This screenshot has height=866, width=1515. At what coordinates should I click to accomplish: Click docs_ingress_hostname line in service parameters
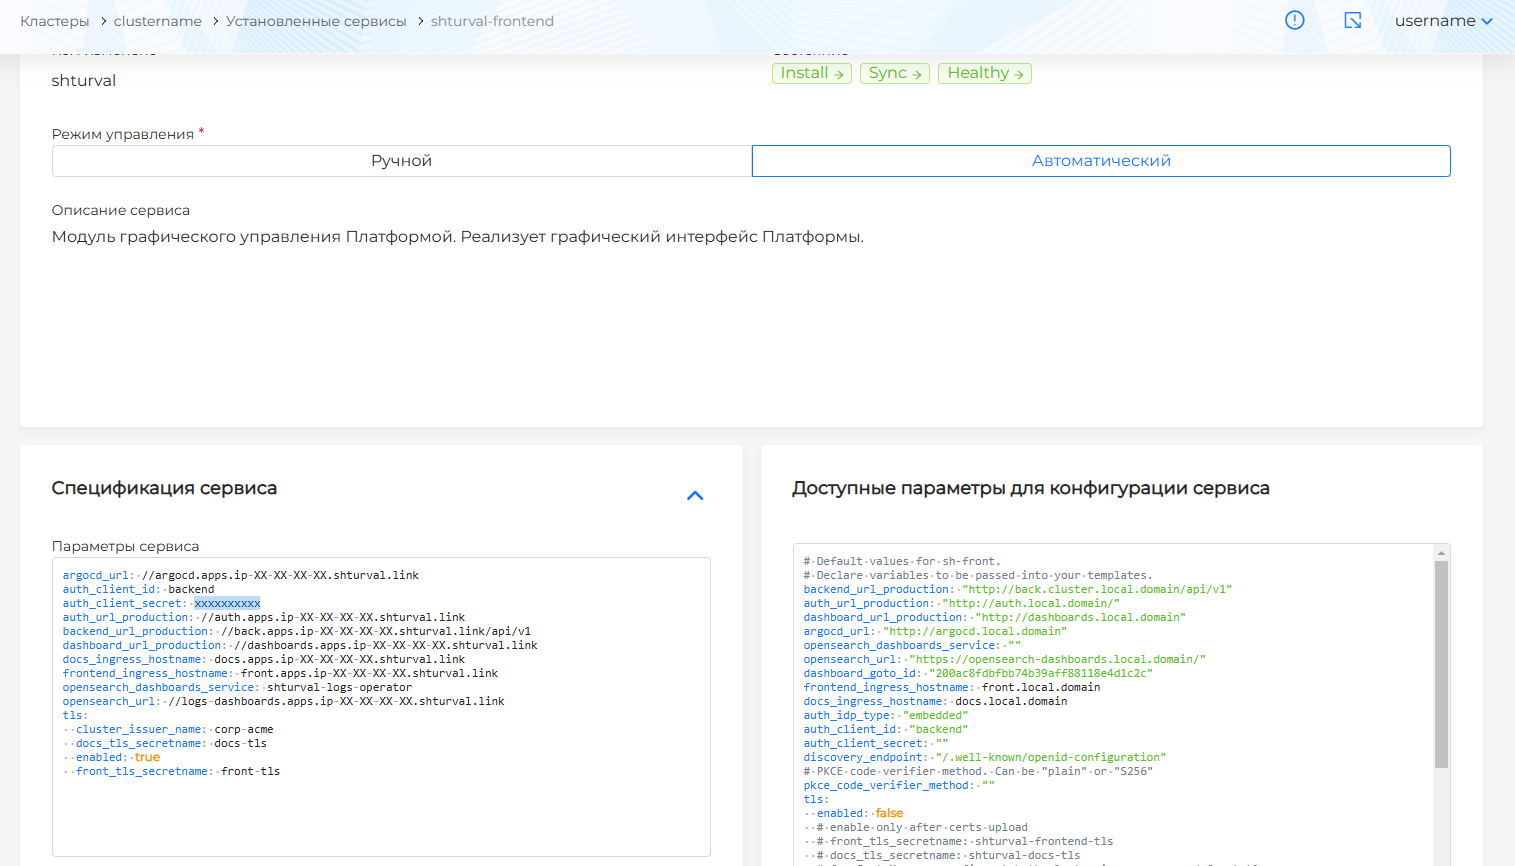(264, 659)
